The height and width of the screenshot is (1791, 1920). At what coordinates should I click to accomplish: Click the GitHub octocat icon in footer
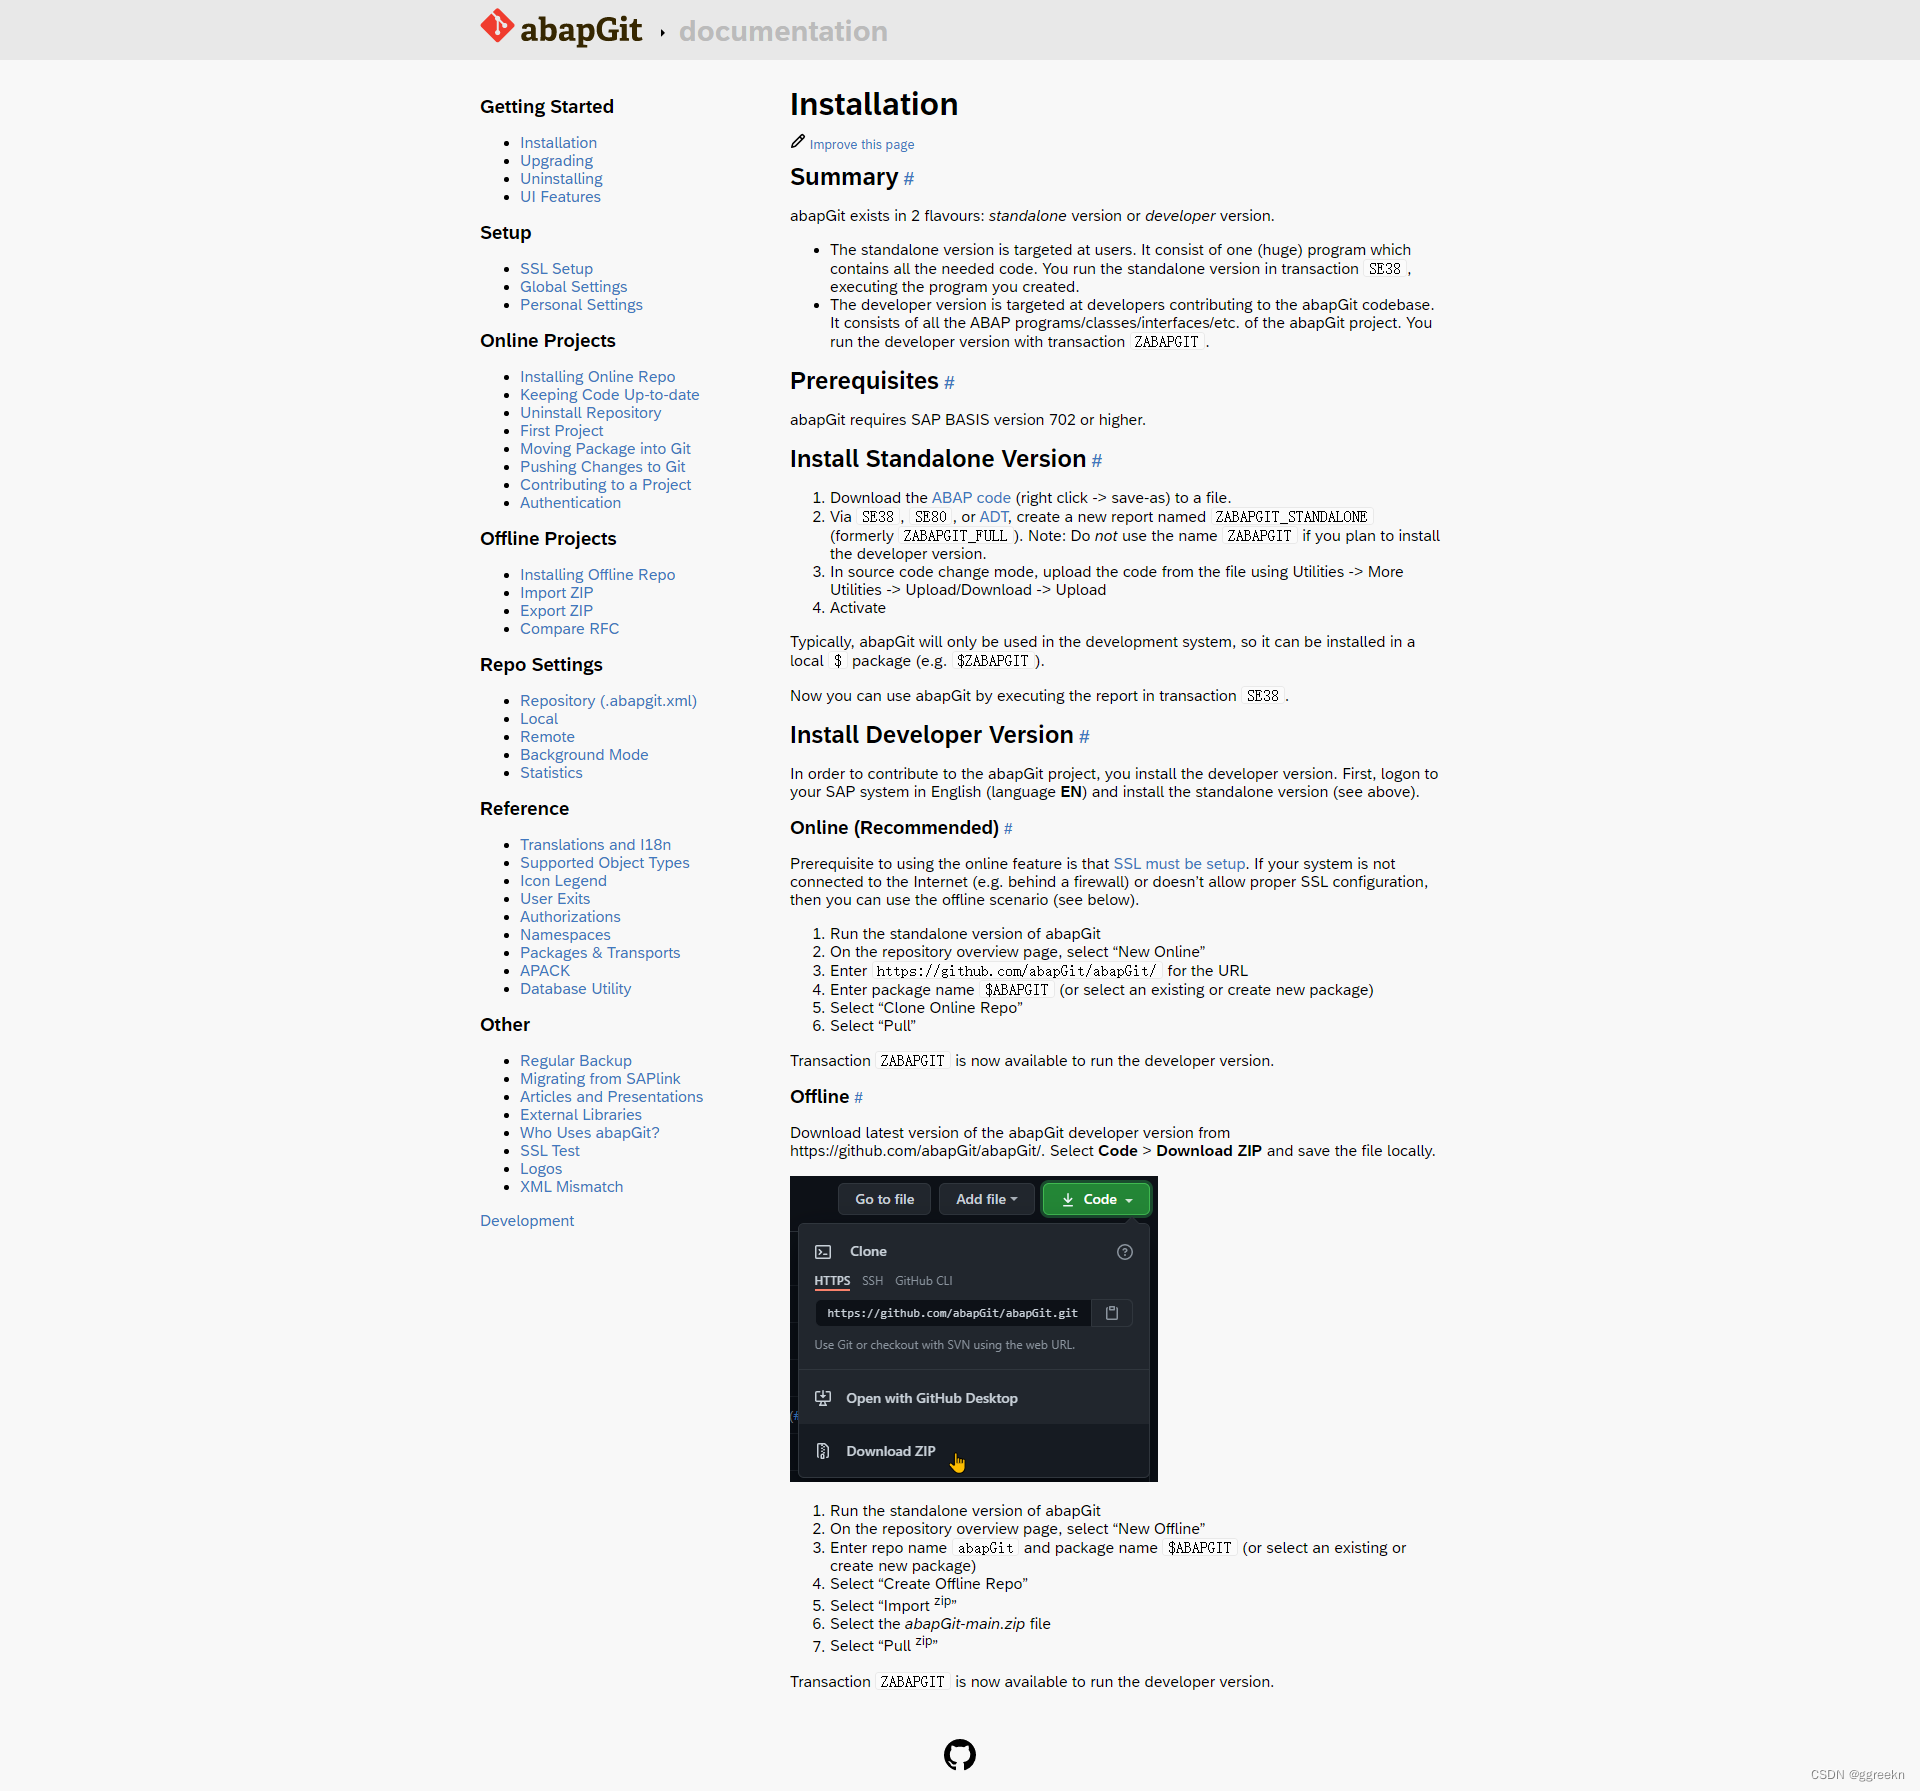pos(959,1754)
